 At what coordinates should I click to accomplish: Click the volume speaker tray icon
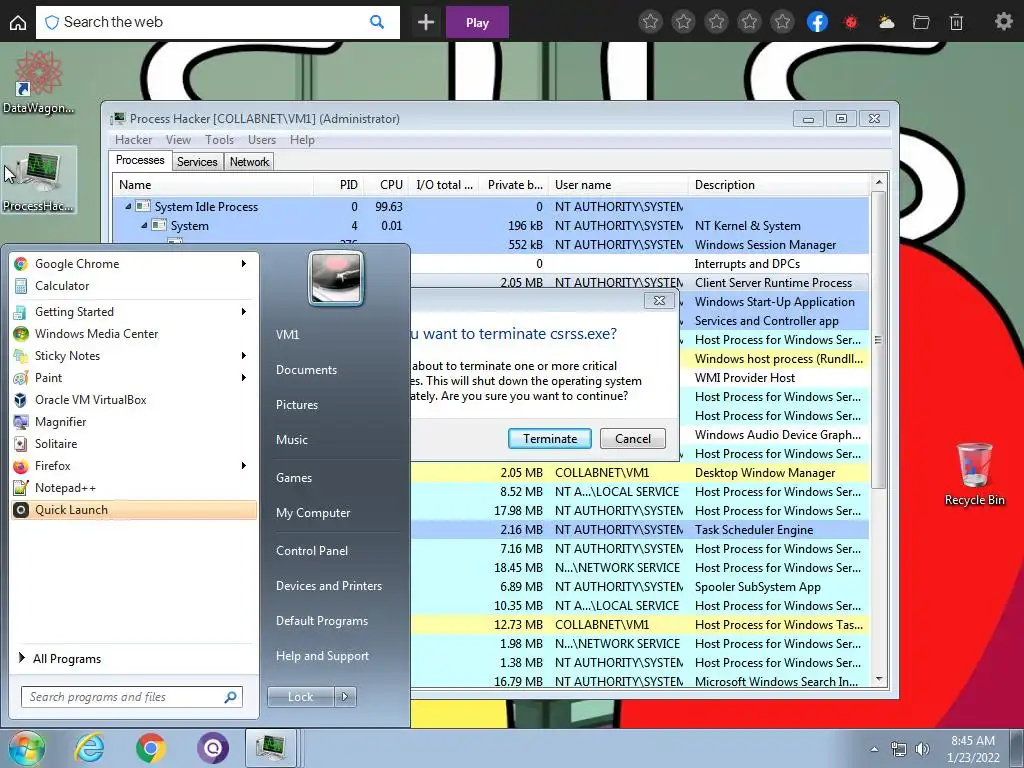click(922, 749)
